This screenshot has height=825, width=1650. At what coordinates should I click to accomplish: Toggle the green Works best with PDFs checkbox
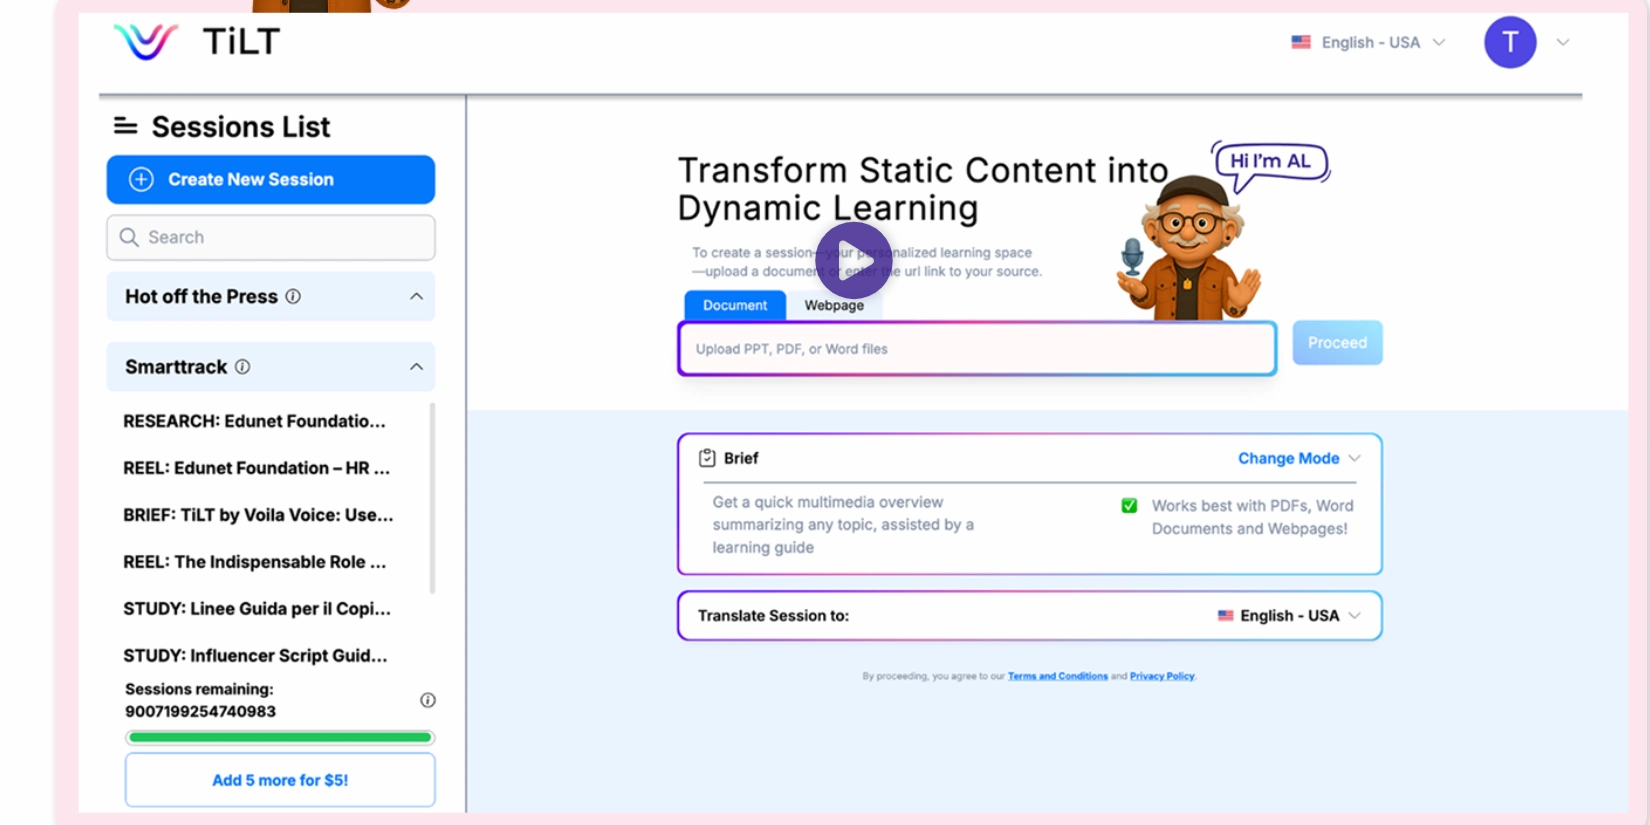click(1129, 506)
